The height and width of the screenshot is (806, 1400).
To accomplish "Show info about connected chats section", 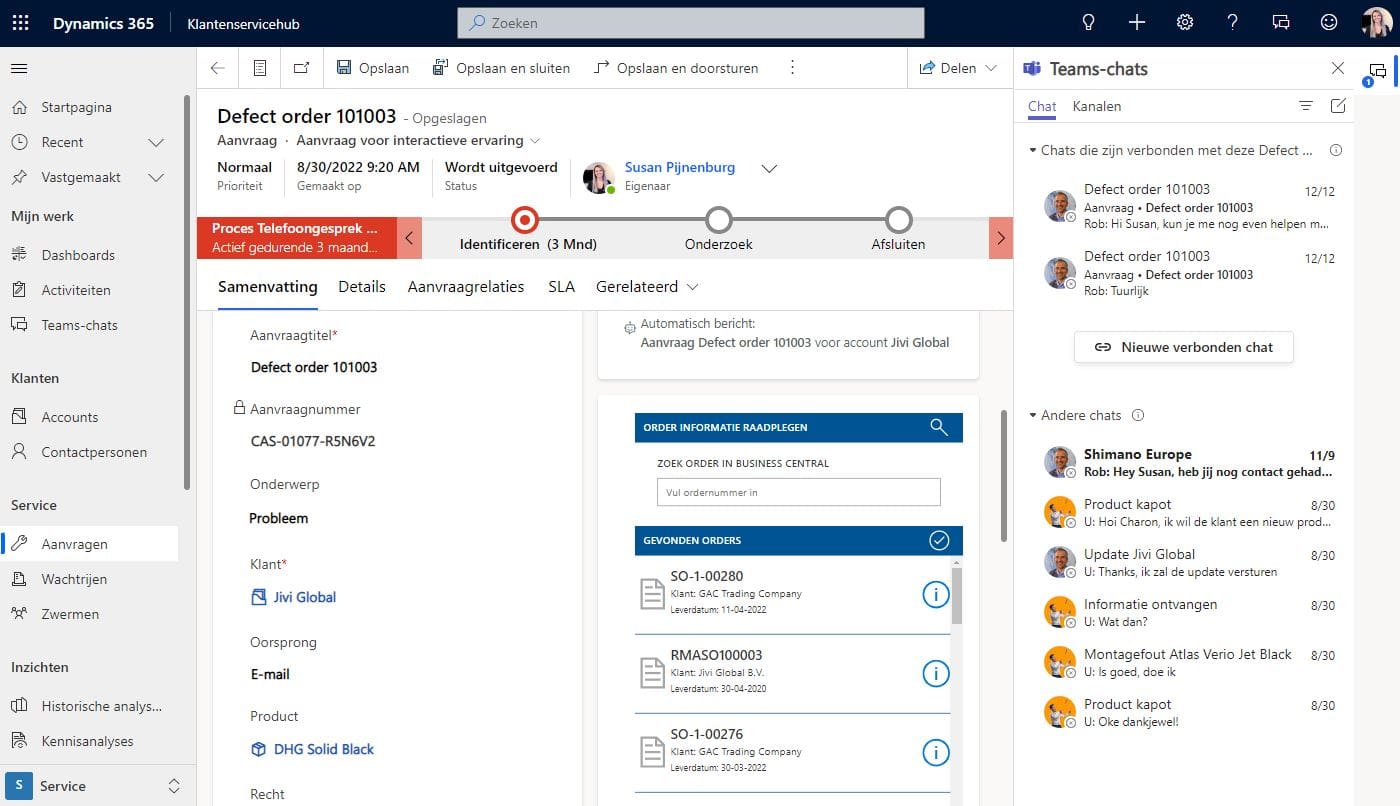I will (1335, 150).
